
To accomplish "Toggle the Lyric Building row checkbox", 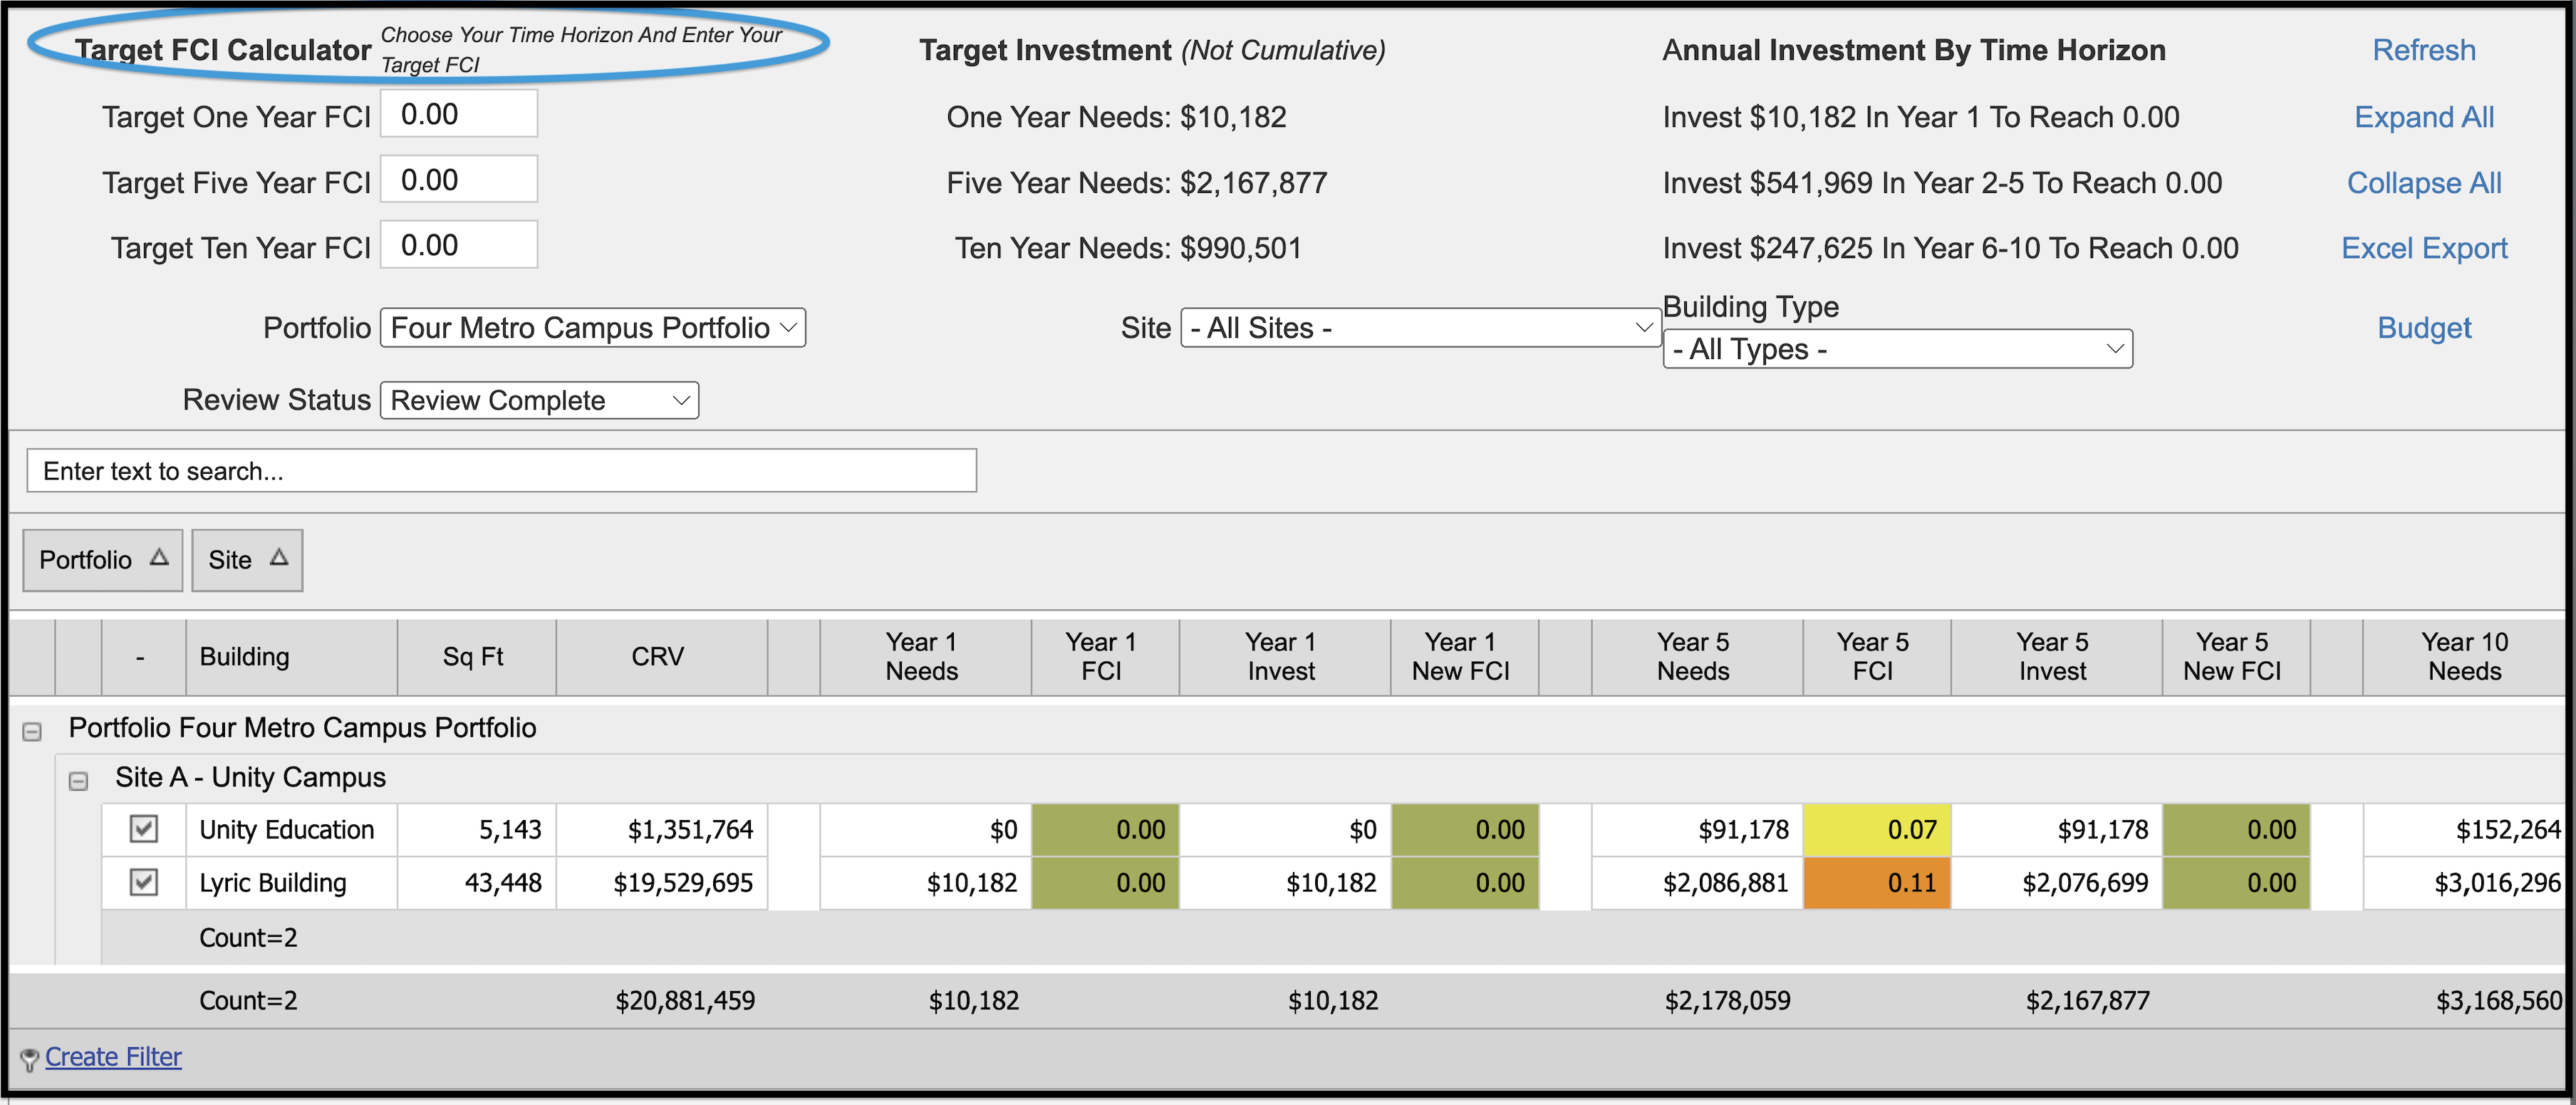I will (x=144, y=882).
